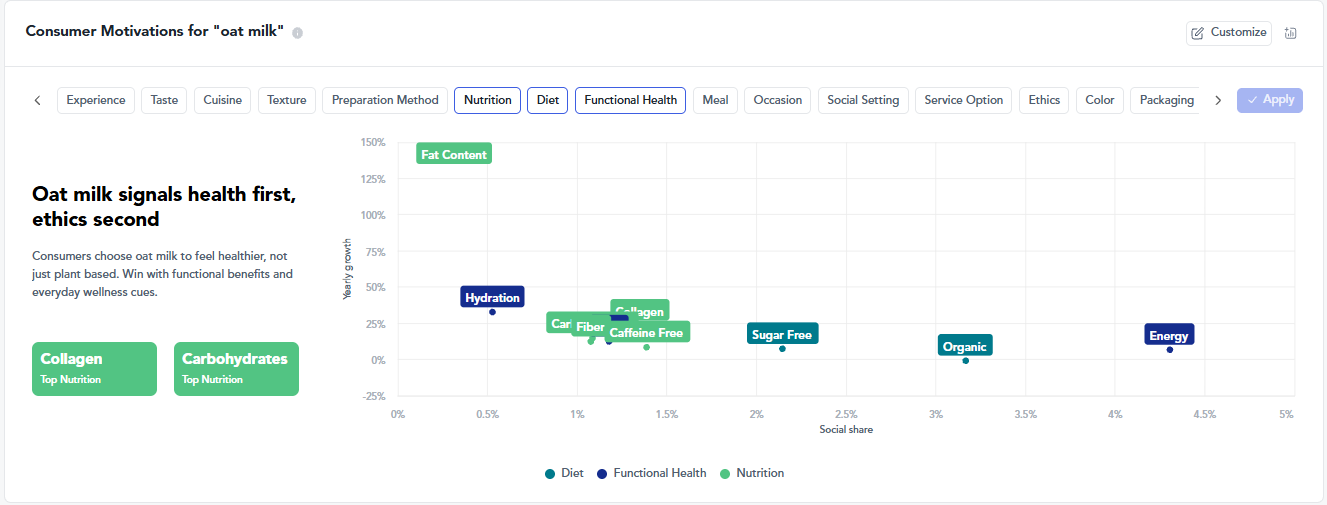The width and height of the screenshot is (1327, 505).
Task: Click the Caffeine Free data label
Action: click(x=647, y=332)
